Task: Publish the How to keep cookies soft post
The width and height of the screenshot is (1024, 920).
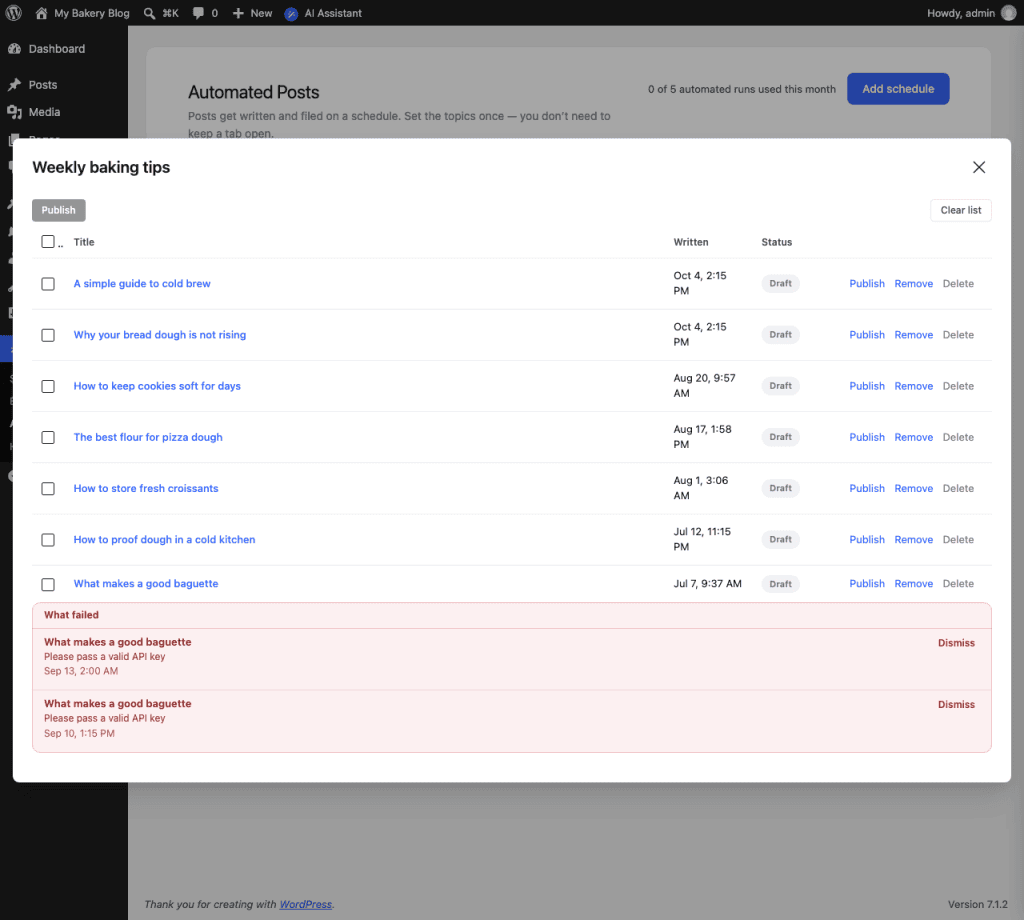Action: point(867,386)
